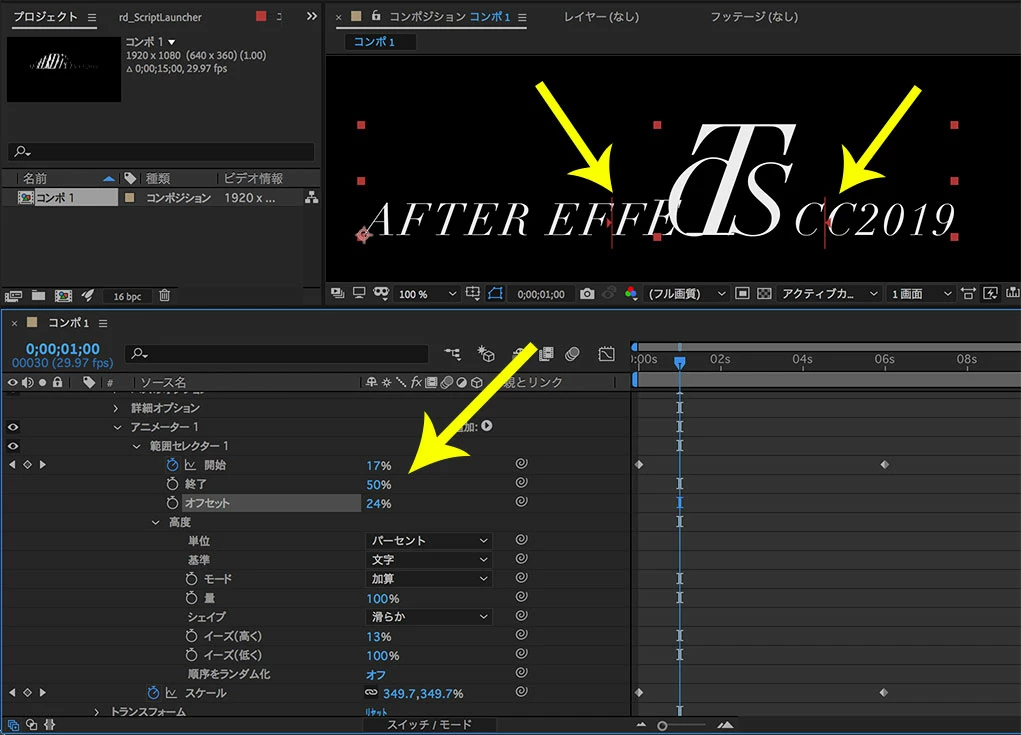Click the add animator property arrow button
1021x735 pixels.
click(x=486, y=426)
